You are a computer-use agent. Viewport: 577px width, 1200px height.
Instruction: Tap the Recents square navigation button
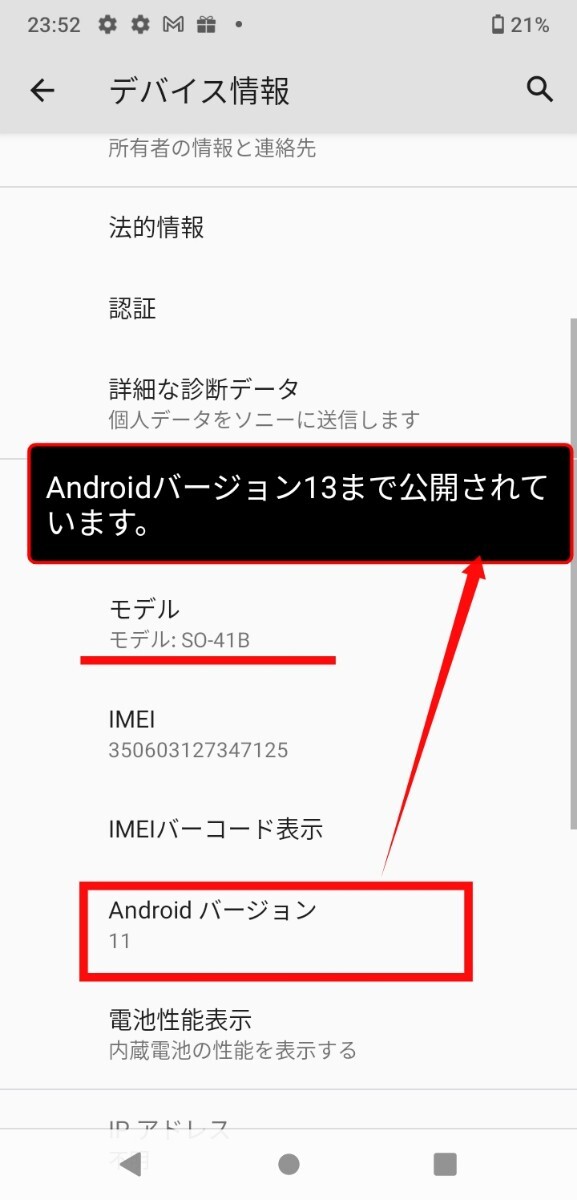pyautogui.click(x=445, y=1163)
